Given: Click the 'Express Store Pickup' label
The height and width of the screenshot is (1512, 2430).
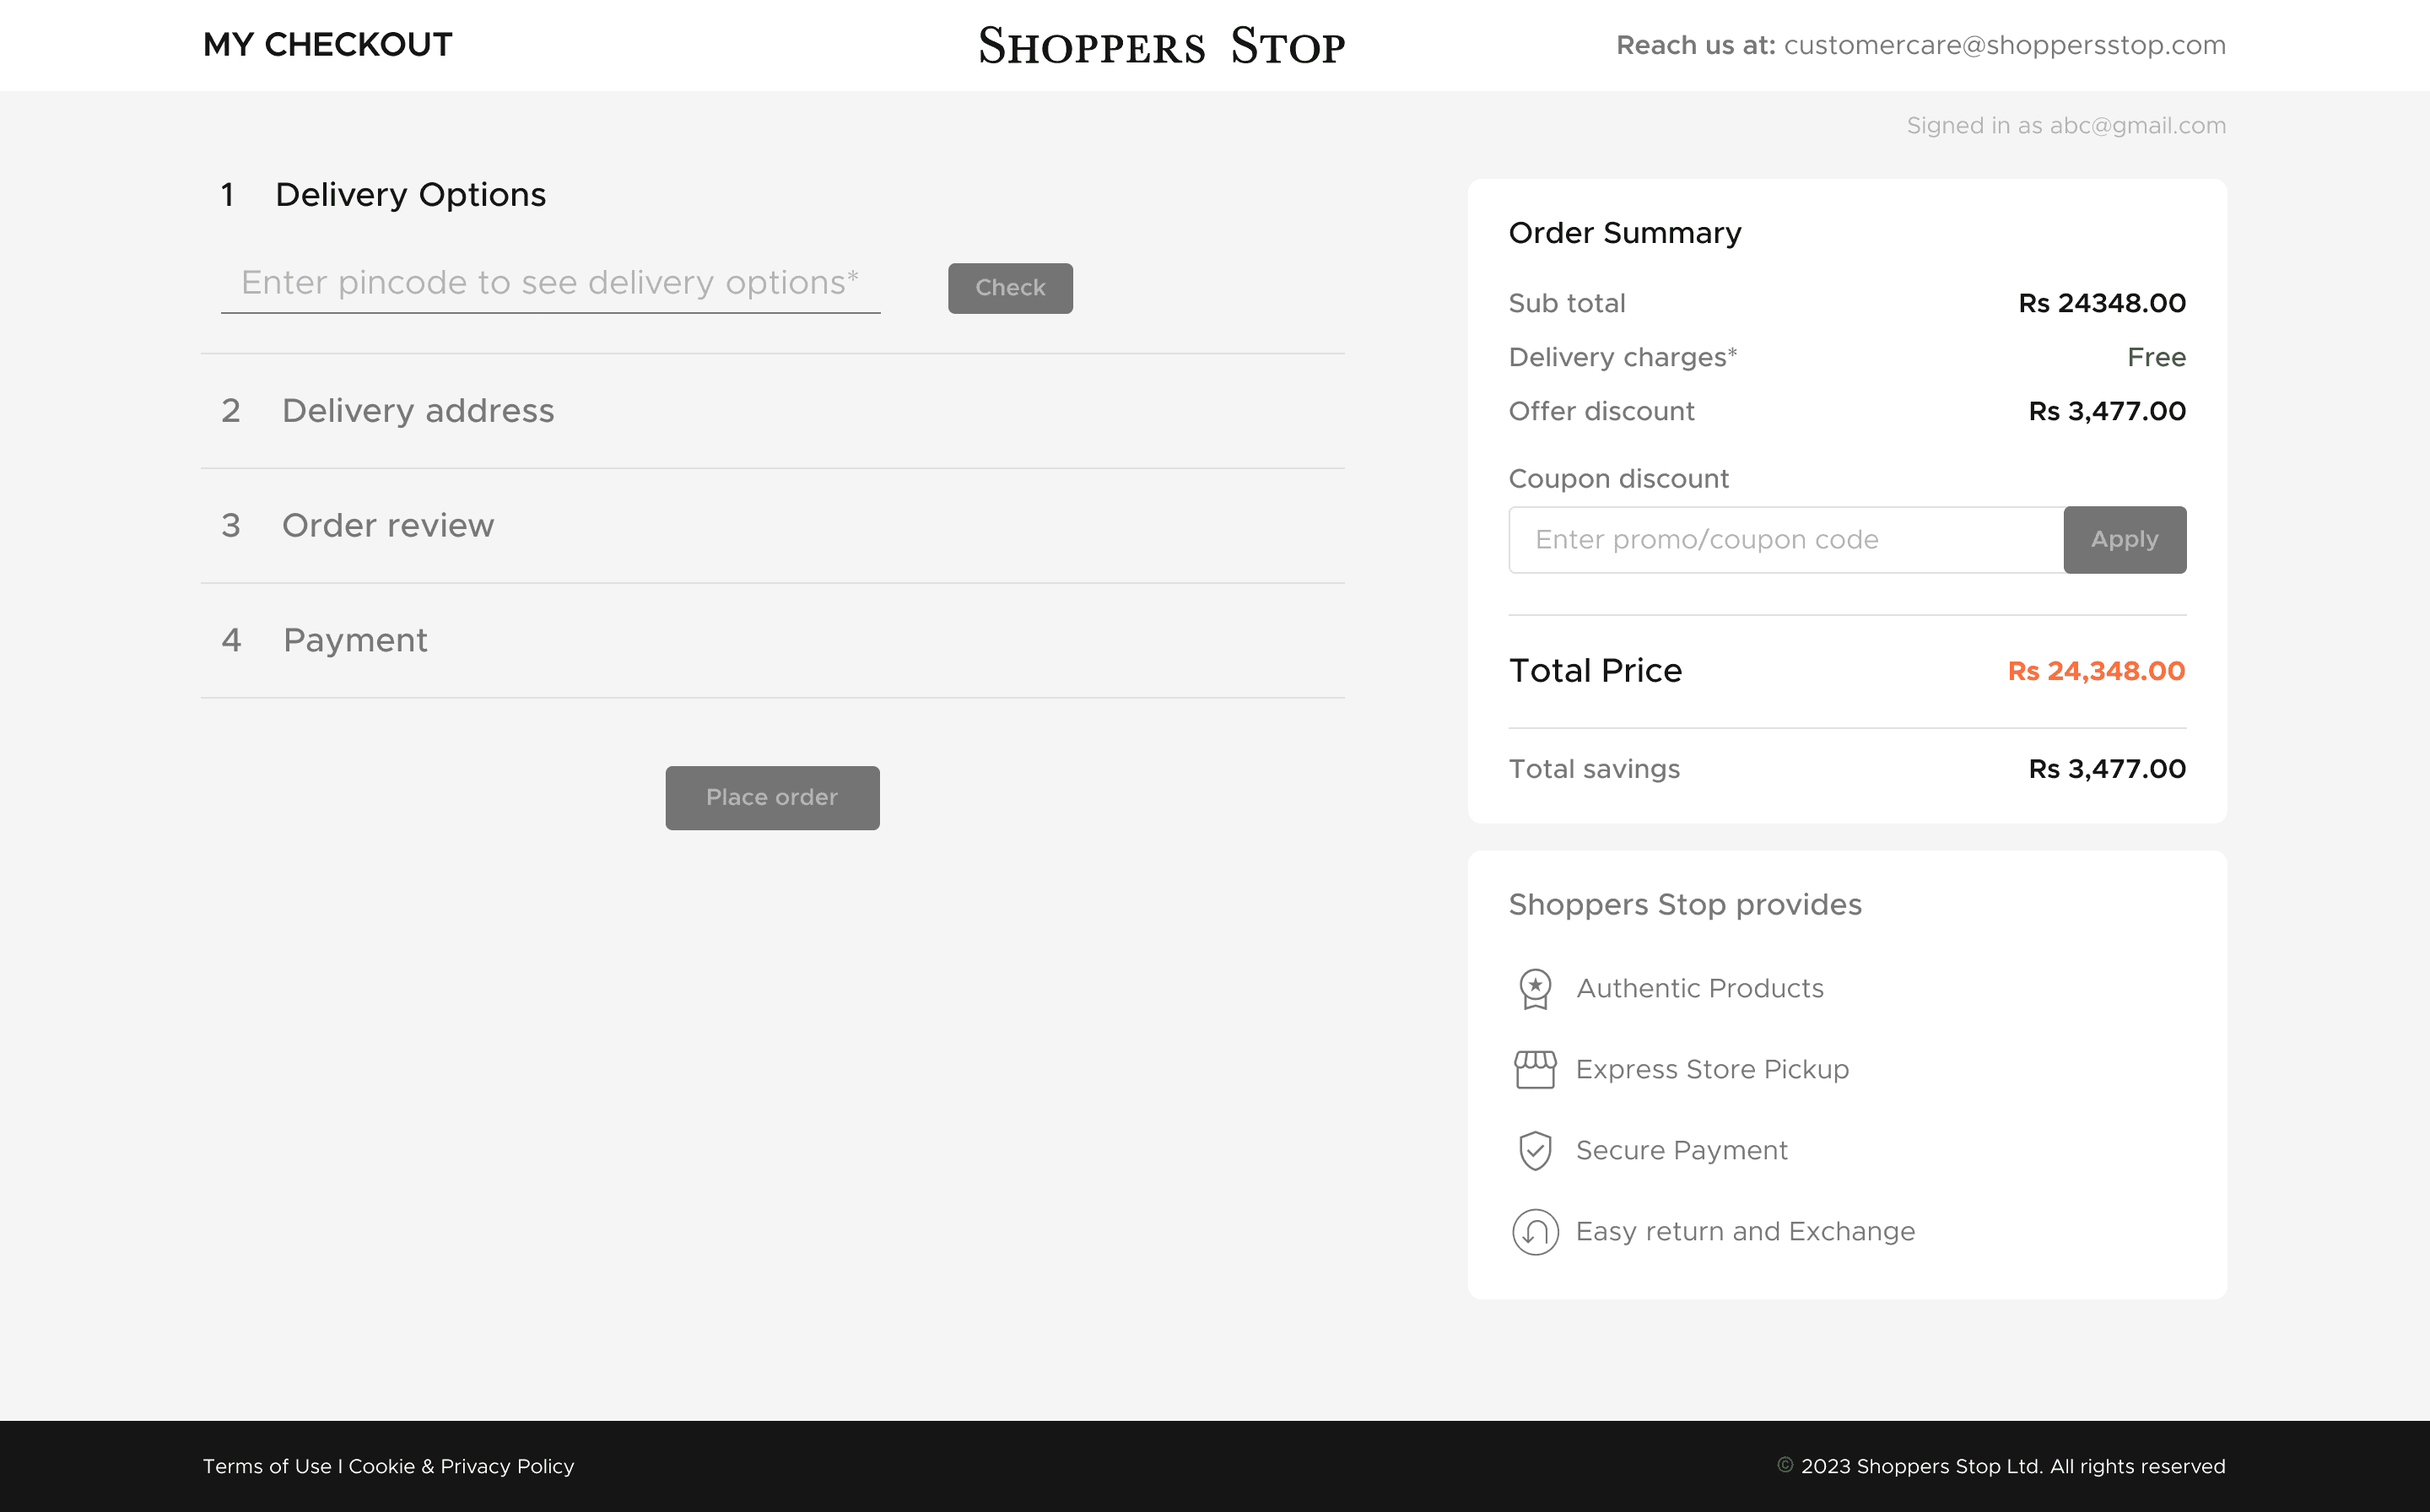Looking at the screenshot, I should point(1712,1070).
